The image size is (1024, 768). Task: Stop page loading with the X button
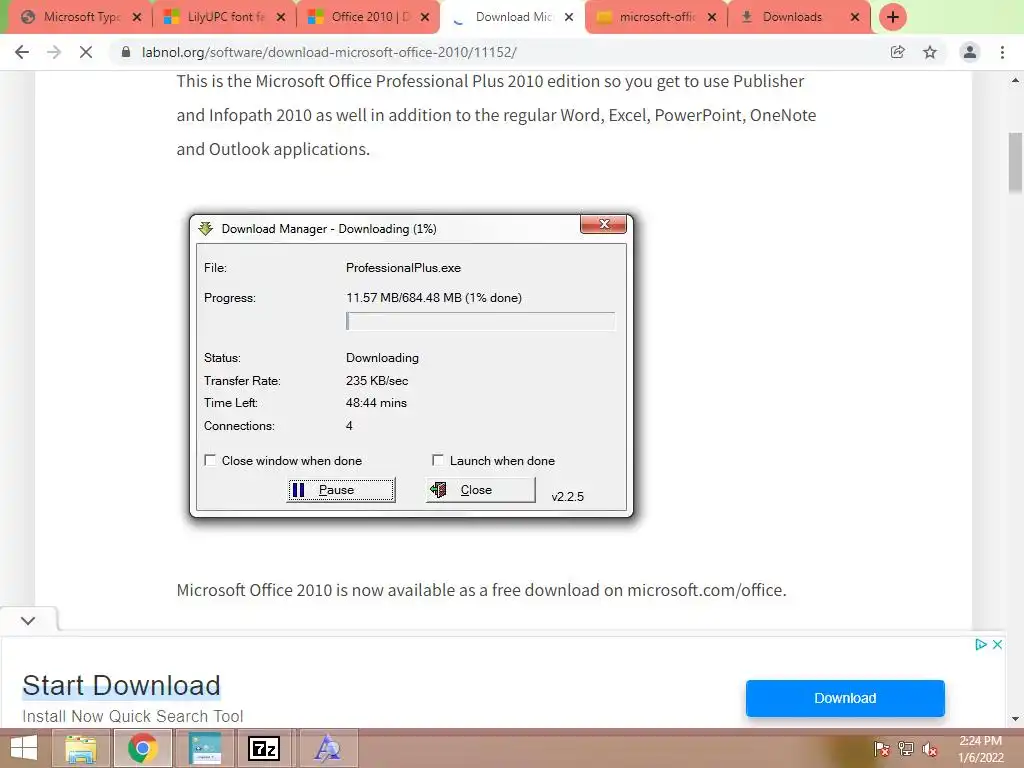(86, 52)
